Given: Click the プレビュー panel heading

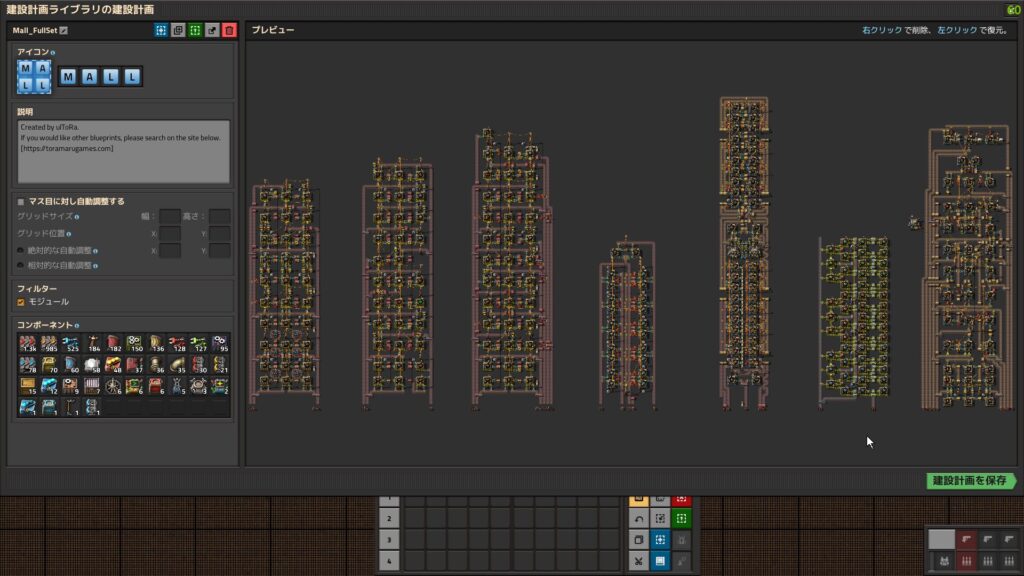Looking at the screenshot, I should [273, 30].
